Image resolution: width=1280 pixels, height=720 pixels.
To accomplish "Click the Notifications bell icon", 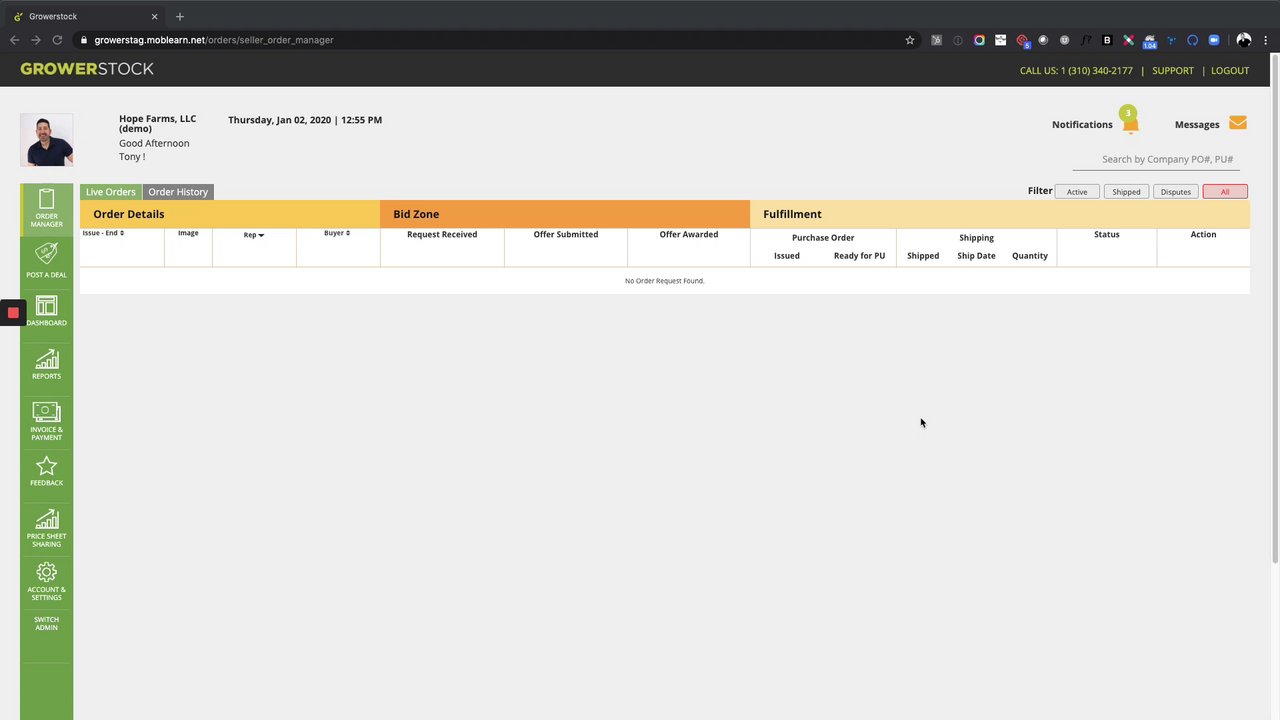I will 1130,124.
